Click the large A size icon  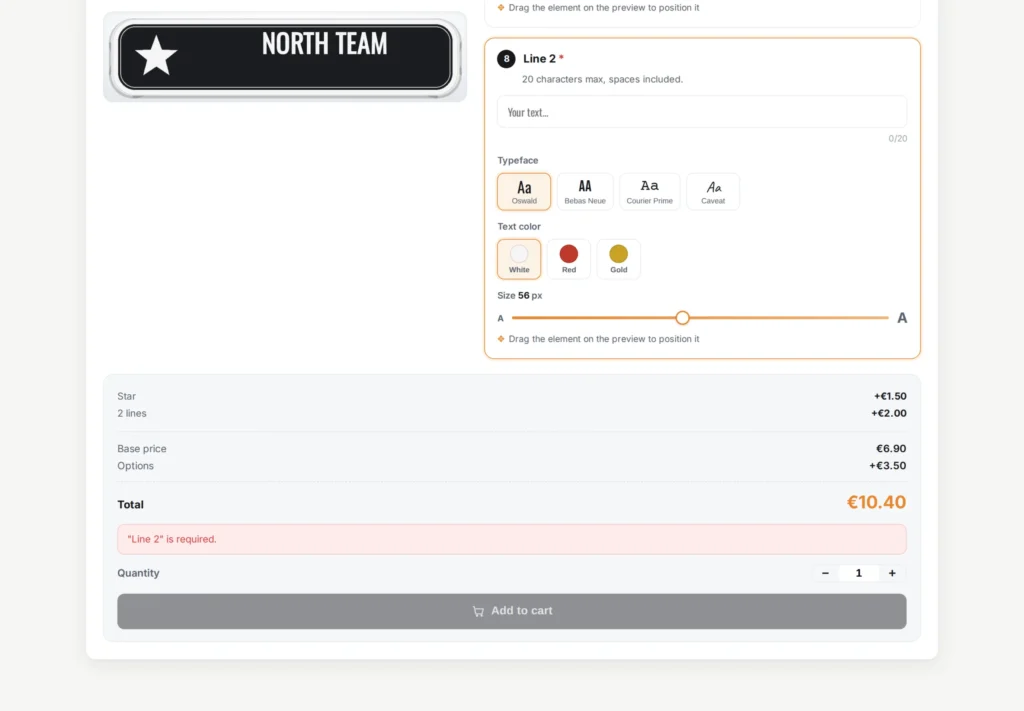[x=902, y=318]
